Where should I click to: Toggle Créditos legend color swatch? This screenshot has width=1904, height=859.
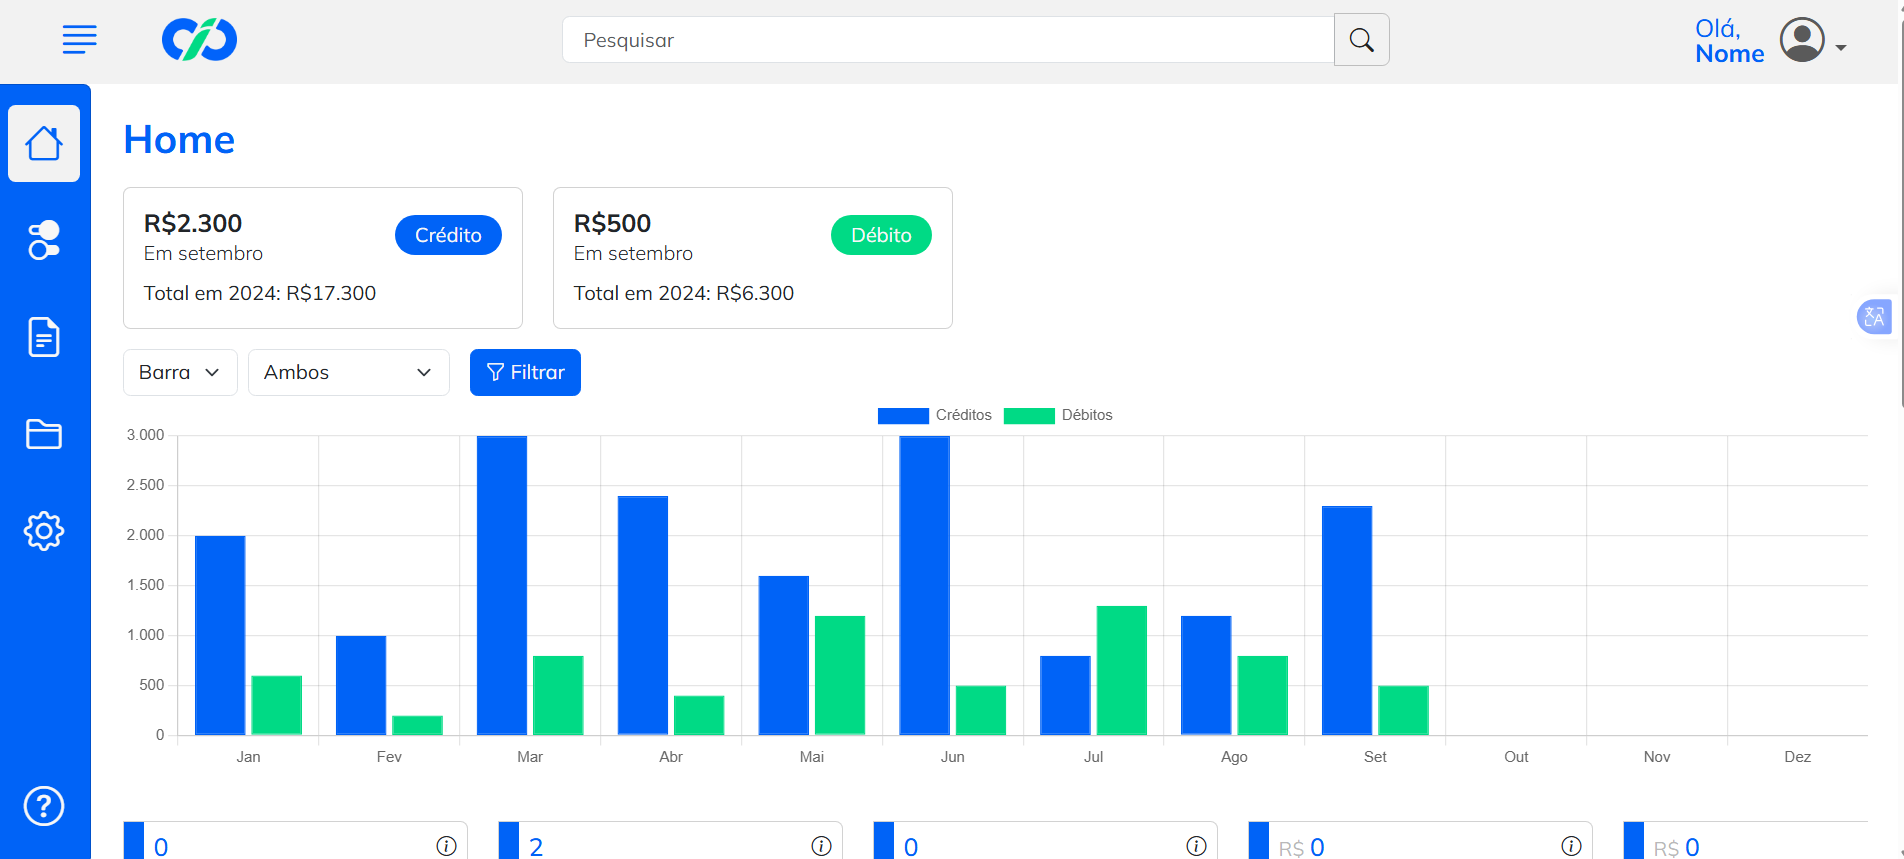(903, 416)
